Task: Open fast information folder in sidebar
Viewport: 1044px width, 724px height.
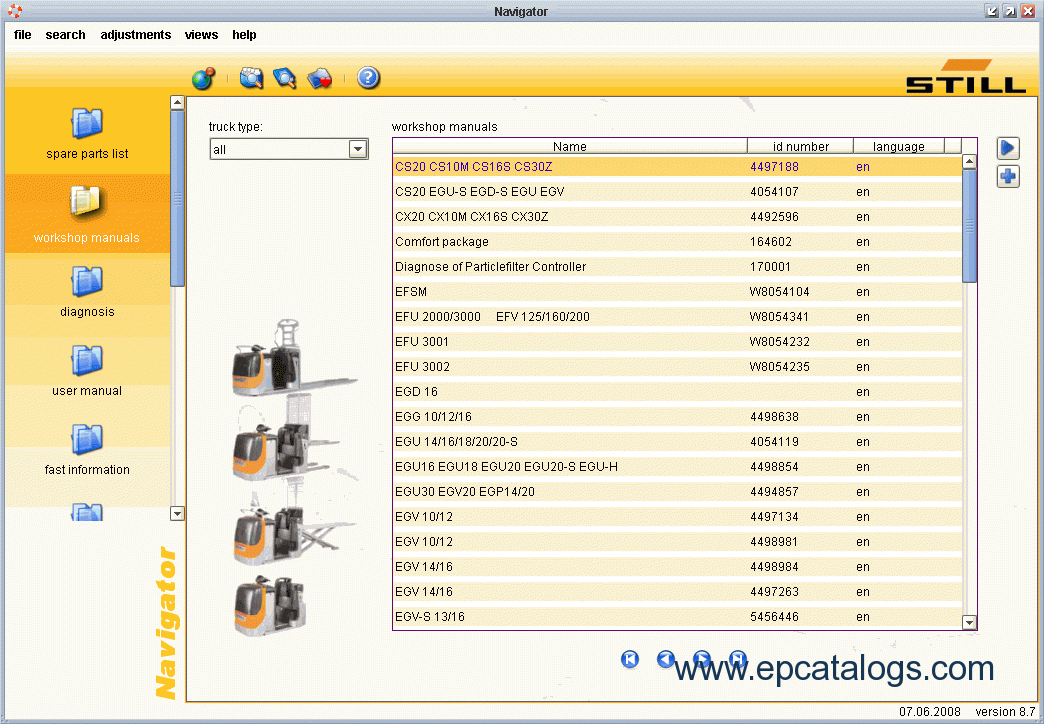Action: click(87, 440)
